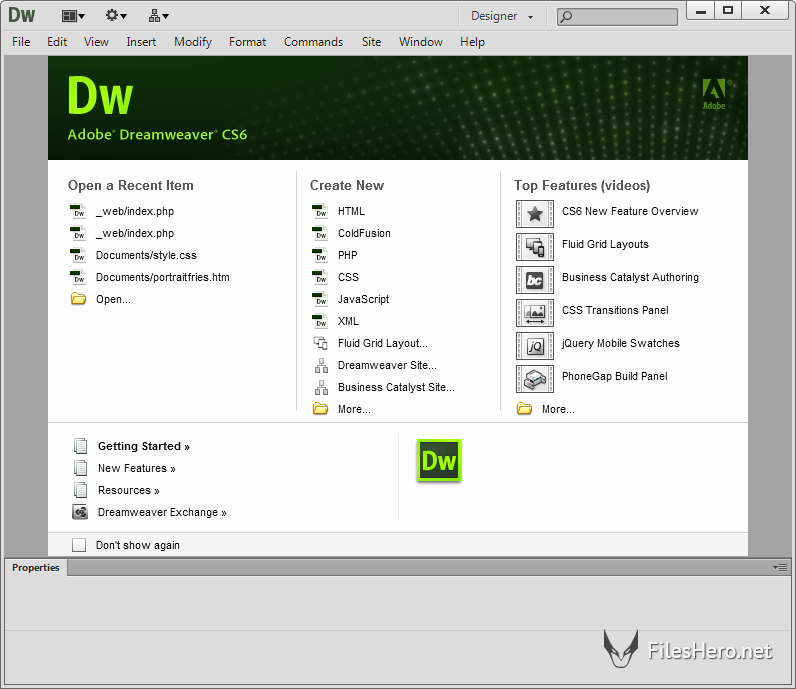Click the PHP document icon

[320, 255]
